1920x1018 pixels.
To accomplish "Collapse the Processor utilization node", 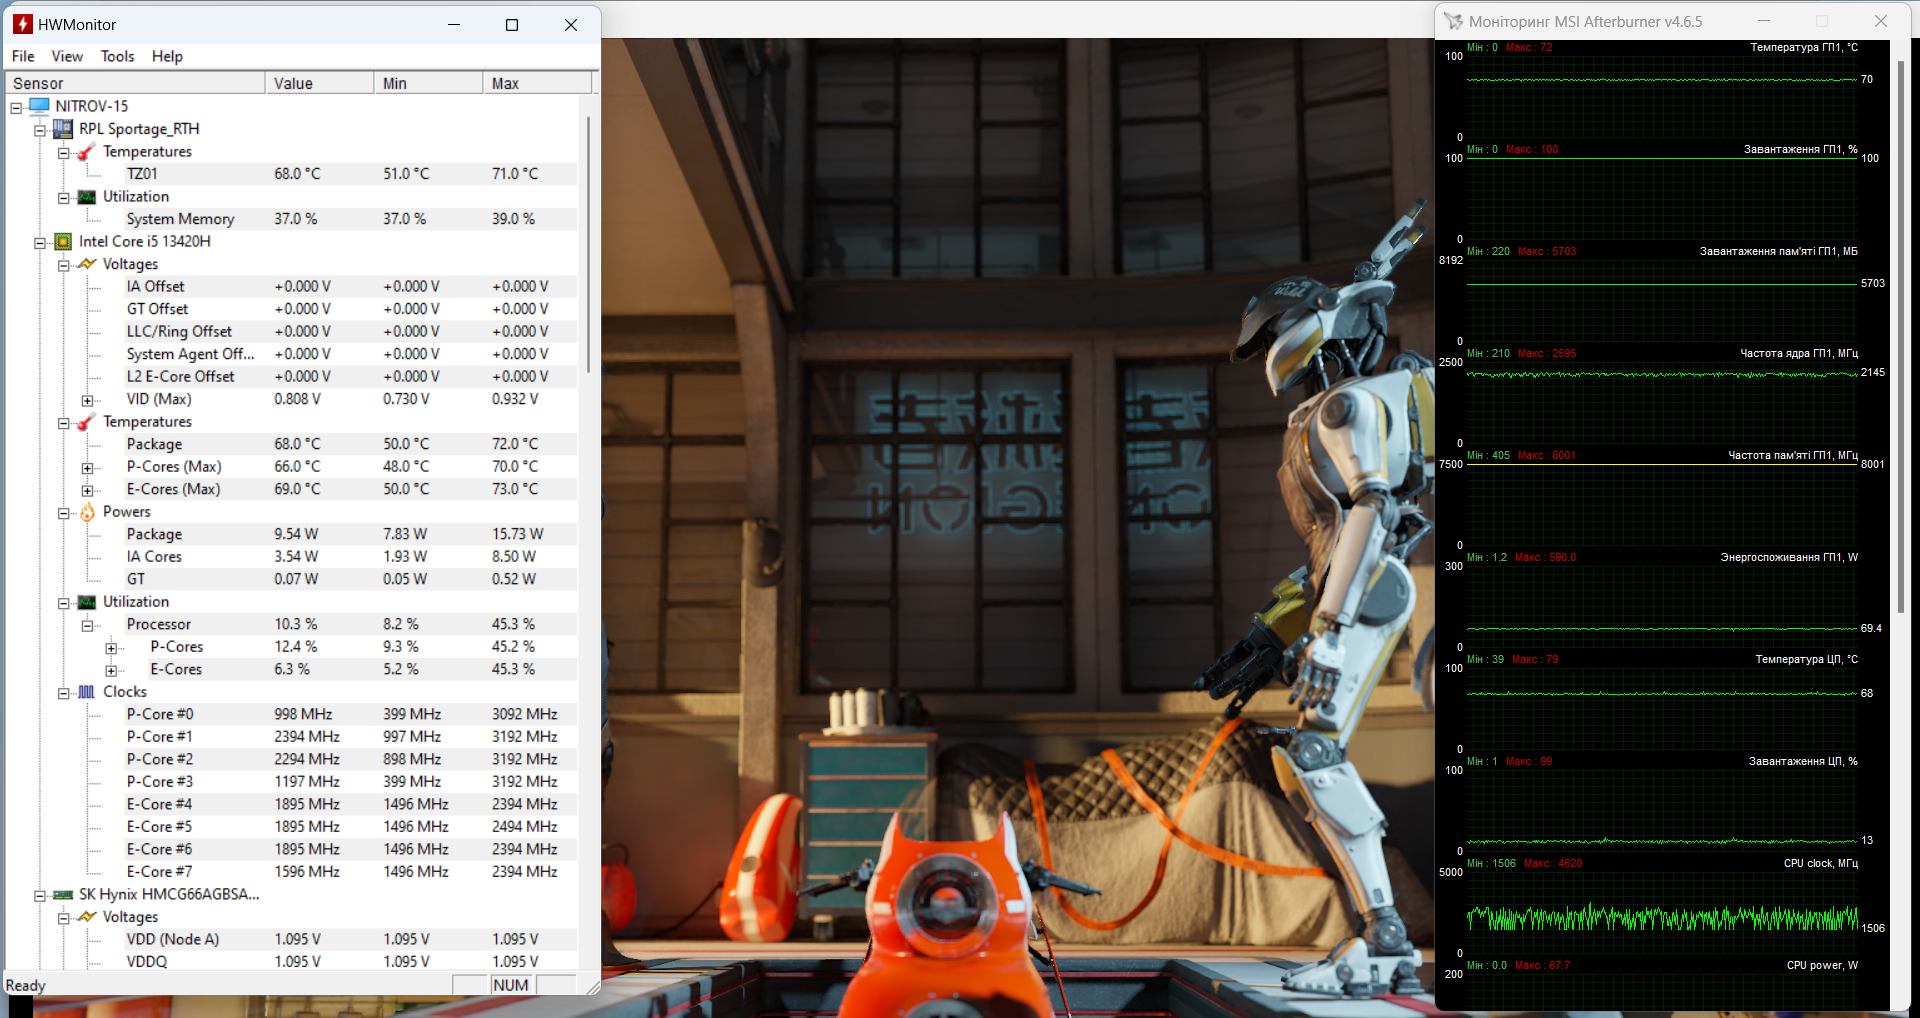I will (88, 626).
